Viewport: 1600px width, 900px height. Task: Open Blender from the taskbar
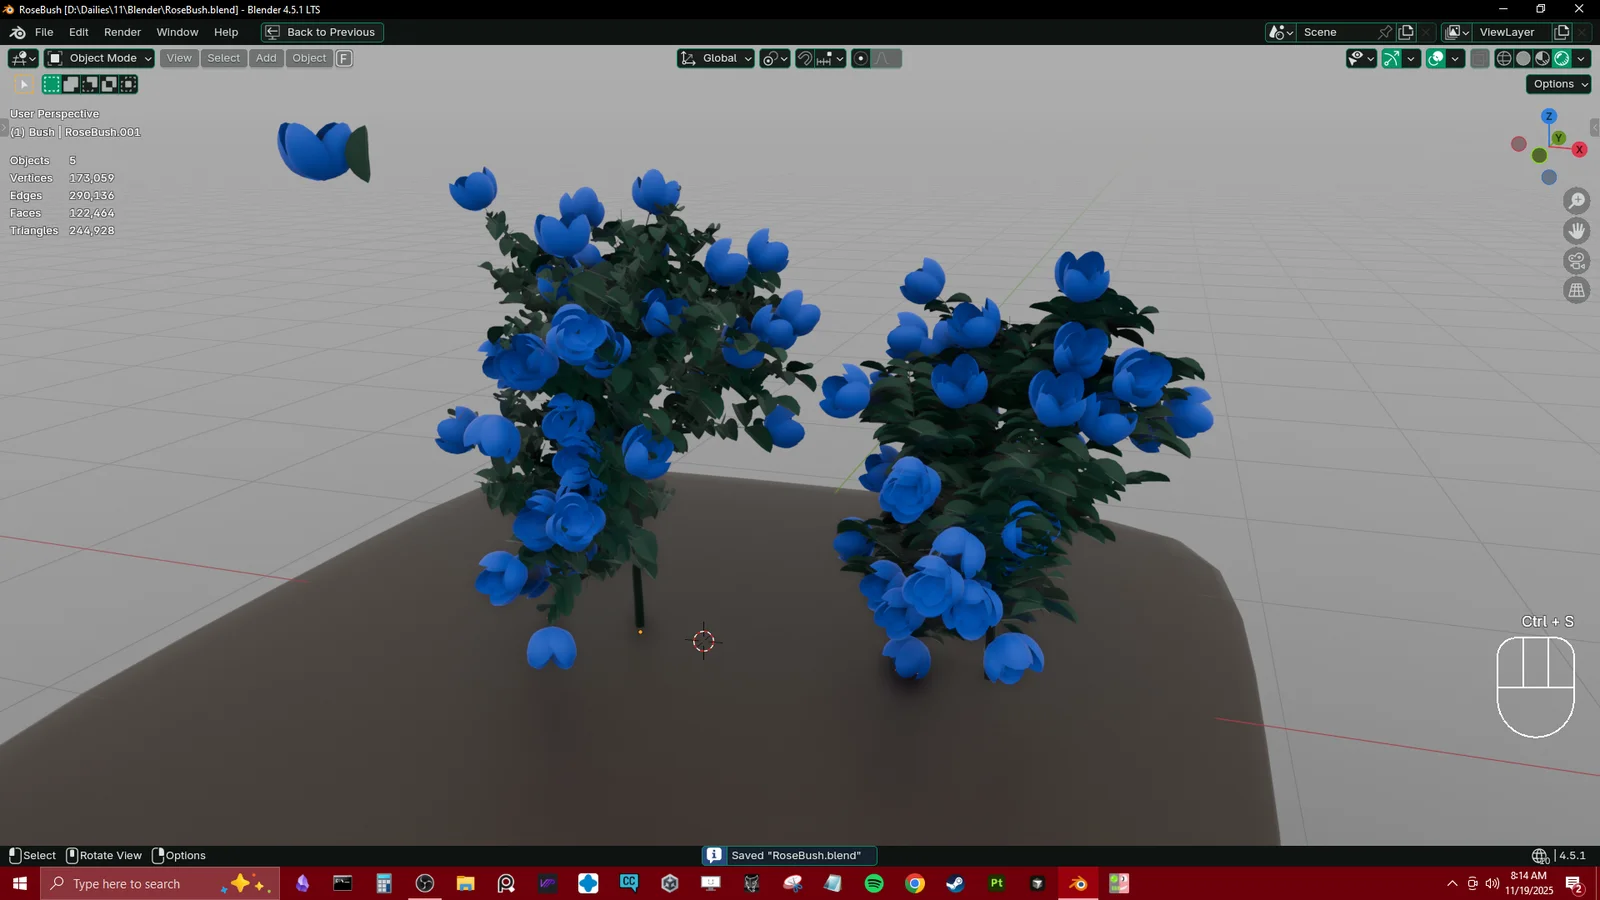(x=1077, y=884)
